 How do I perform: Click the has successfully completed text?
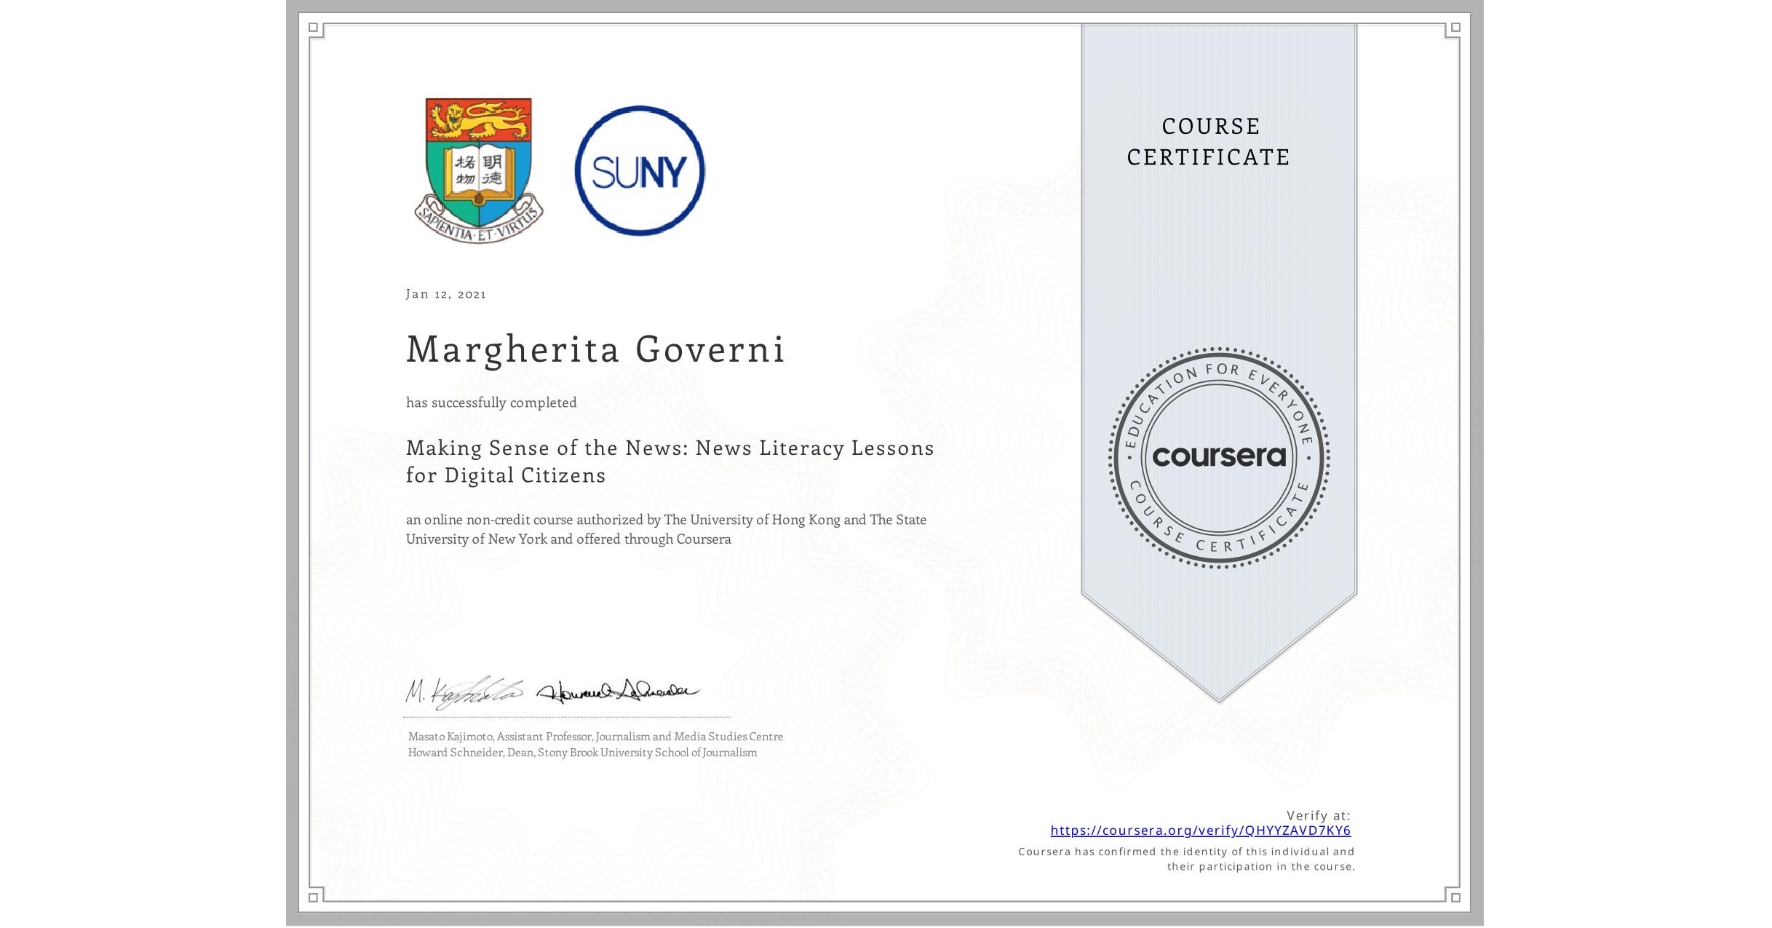point(491,402)
